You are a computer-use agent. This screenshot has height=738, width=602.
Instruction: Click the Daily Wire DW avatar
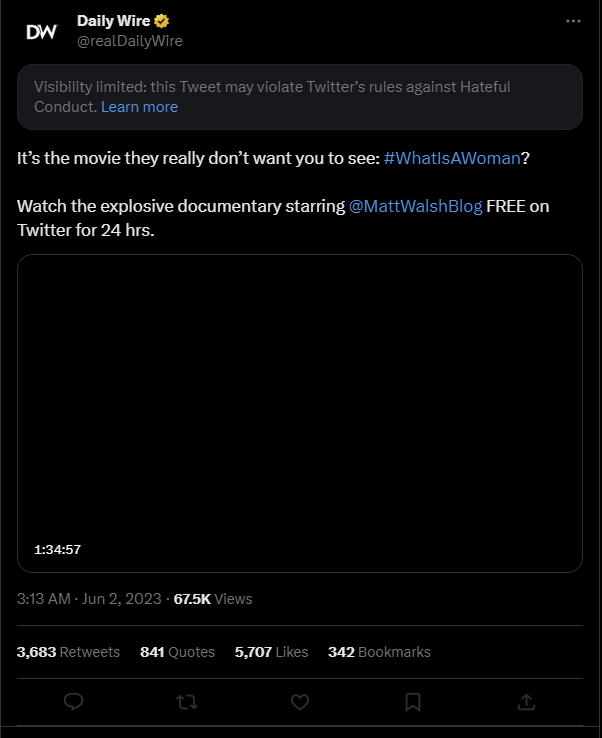(x=41, y=32)
